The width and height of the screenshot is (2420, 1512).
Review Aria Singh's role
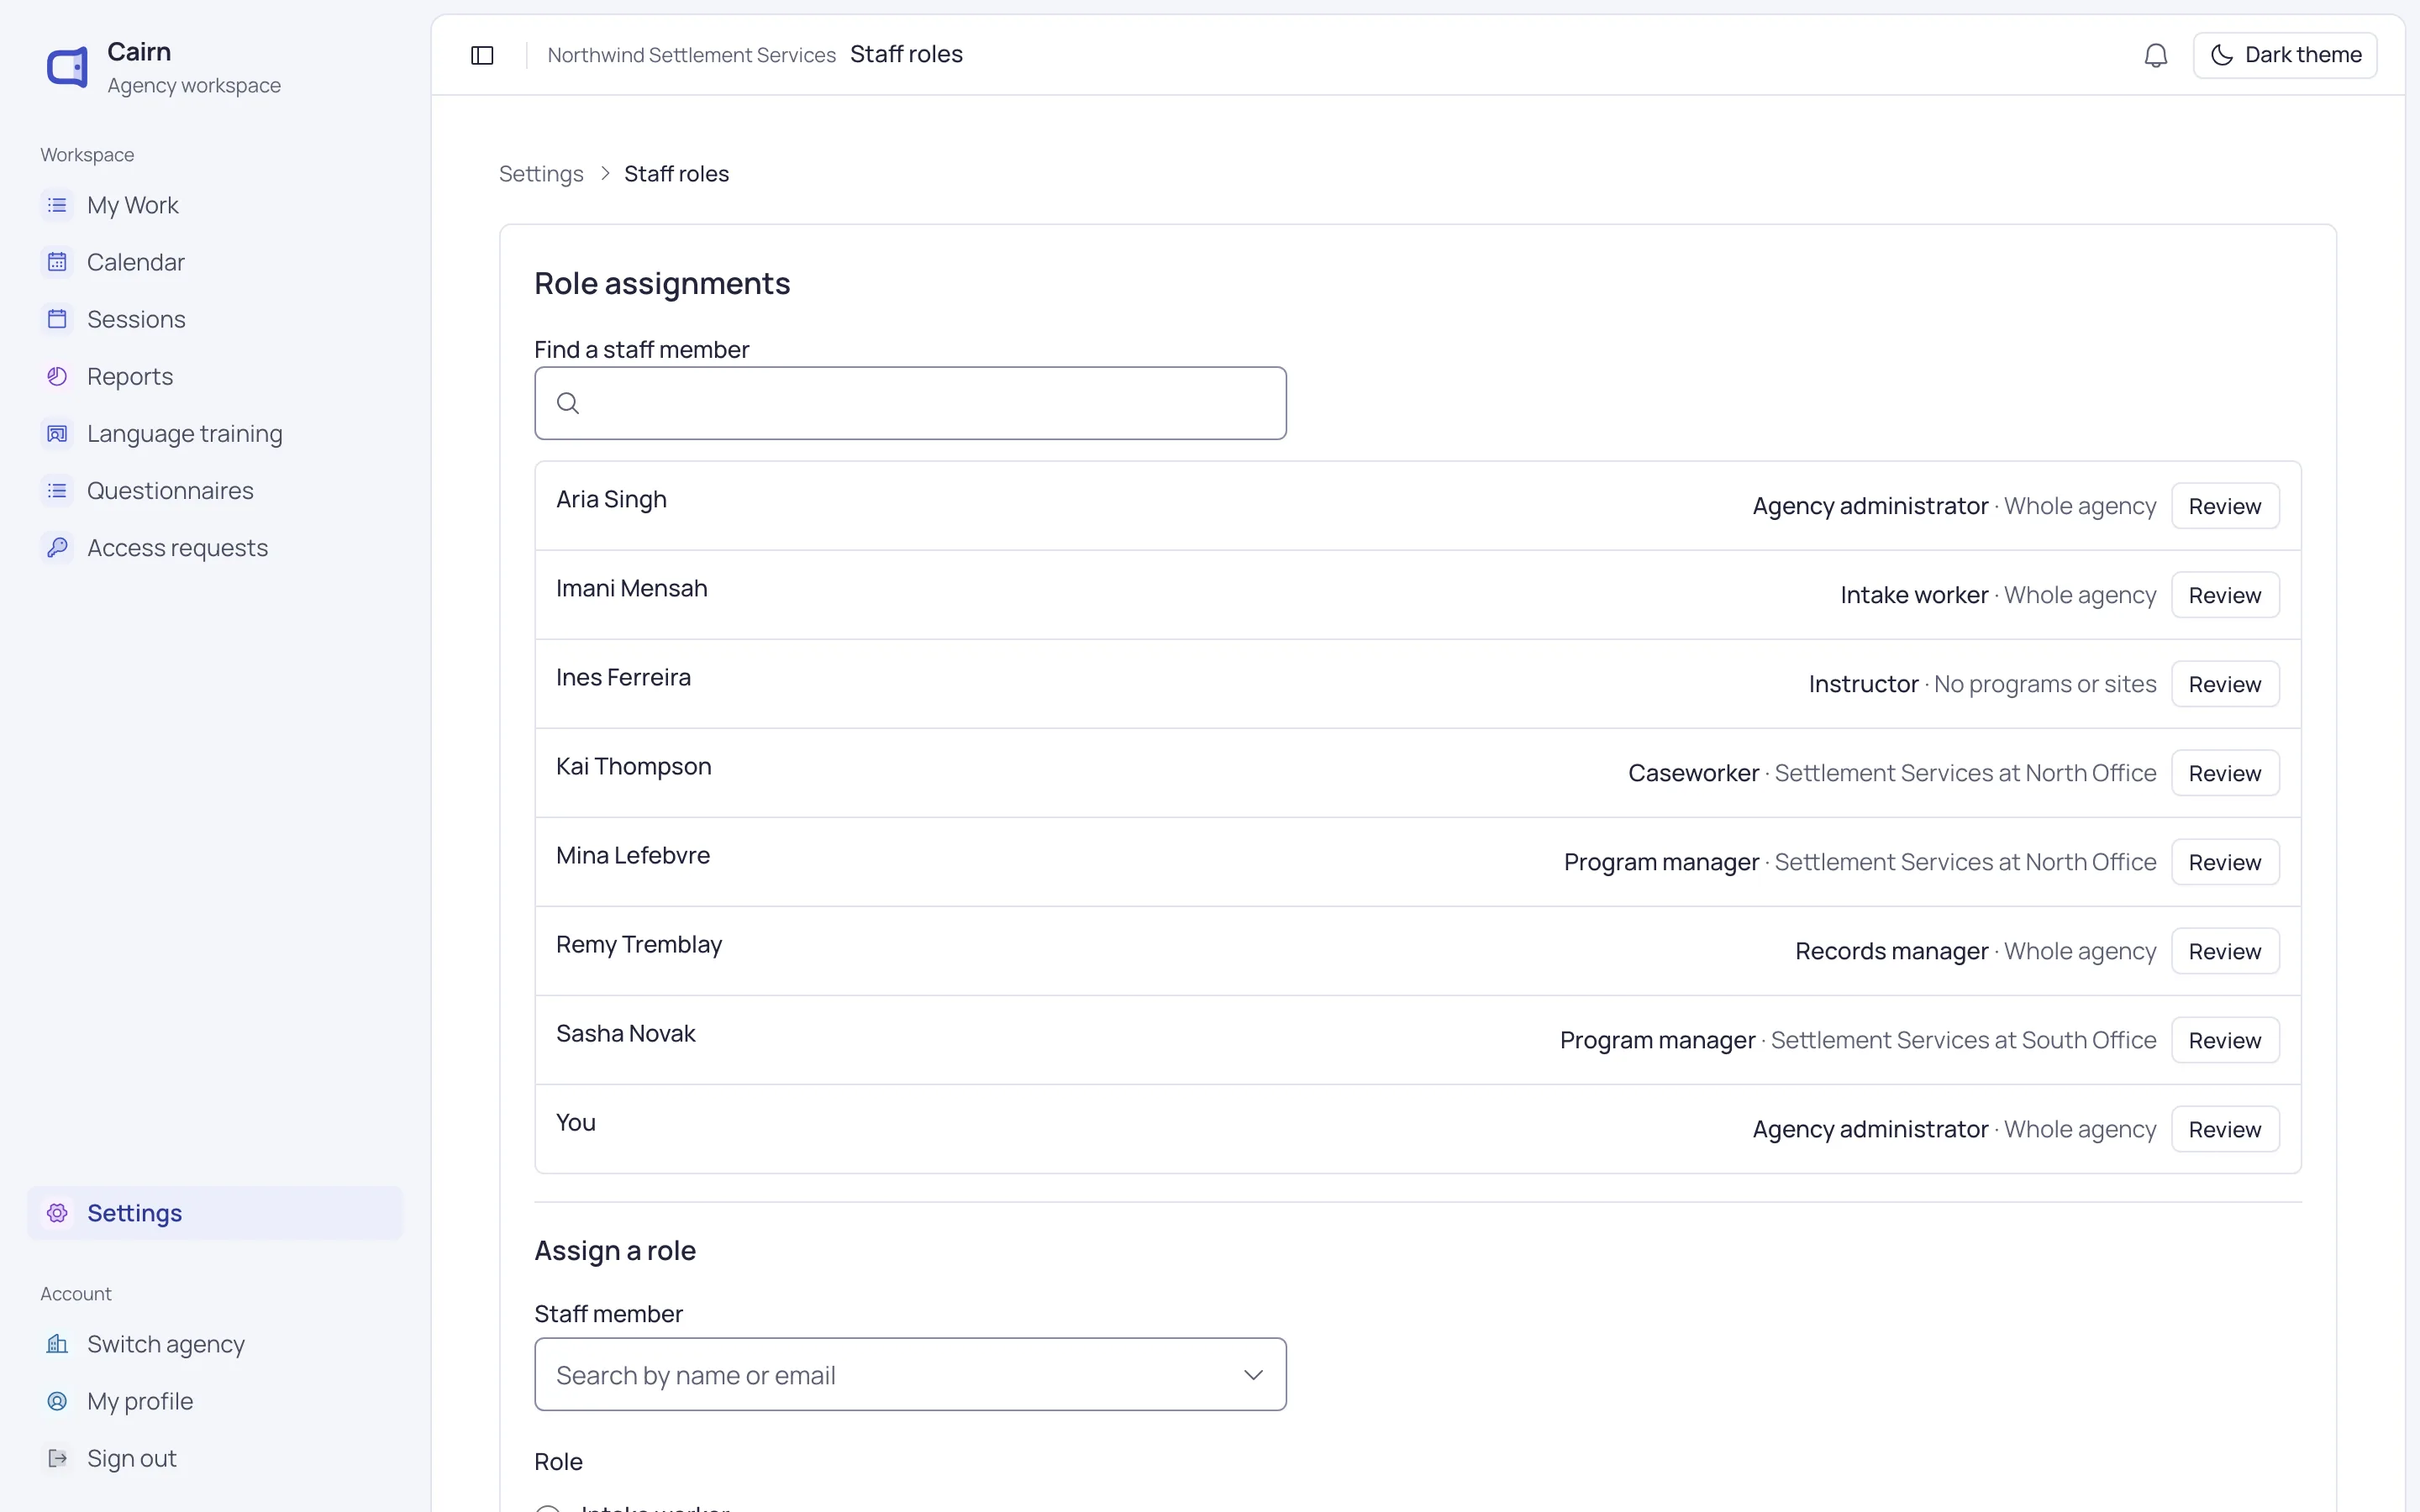coord(2224,506)
